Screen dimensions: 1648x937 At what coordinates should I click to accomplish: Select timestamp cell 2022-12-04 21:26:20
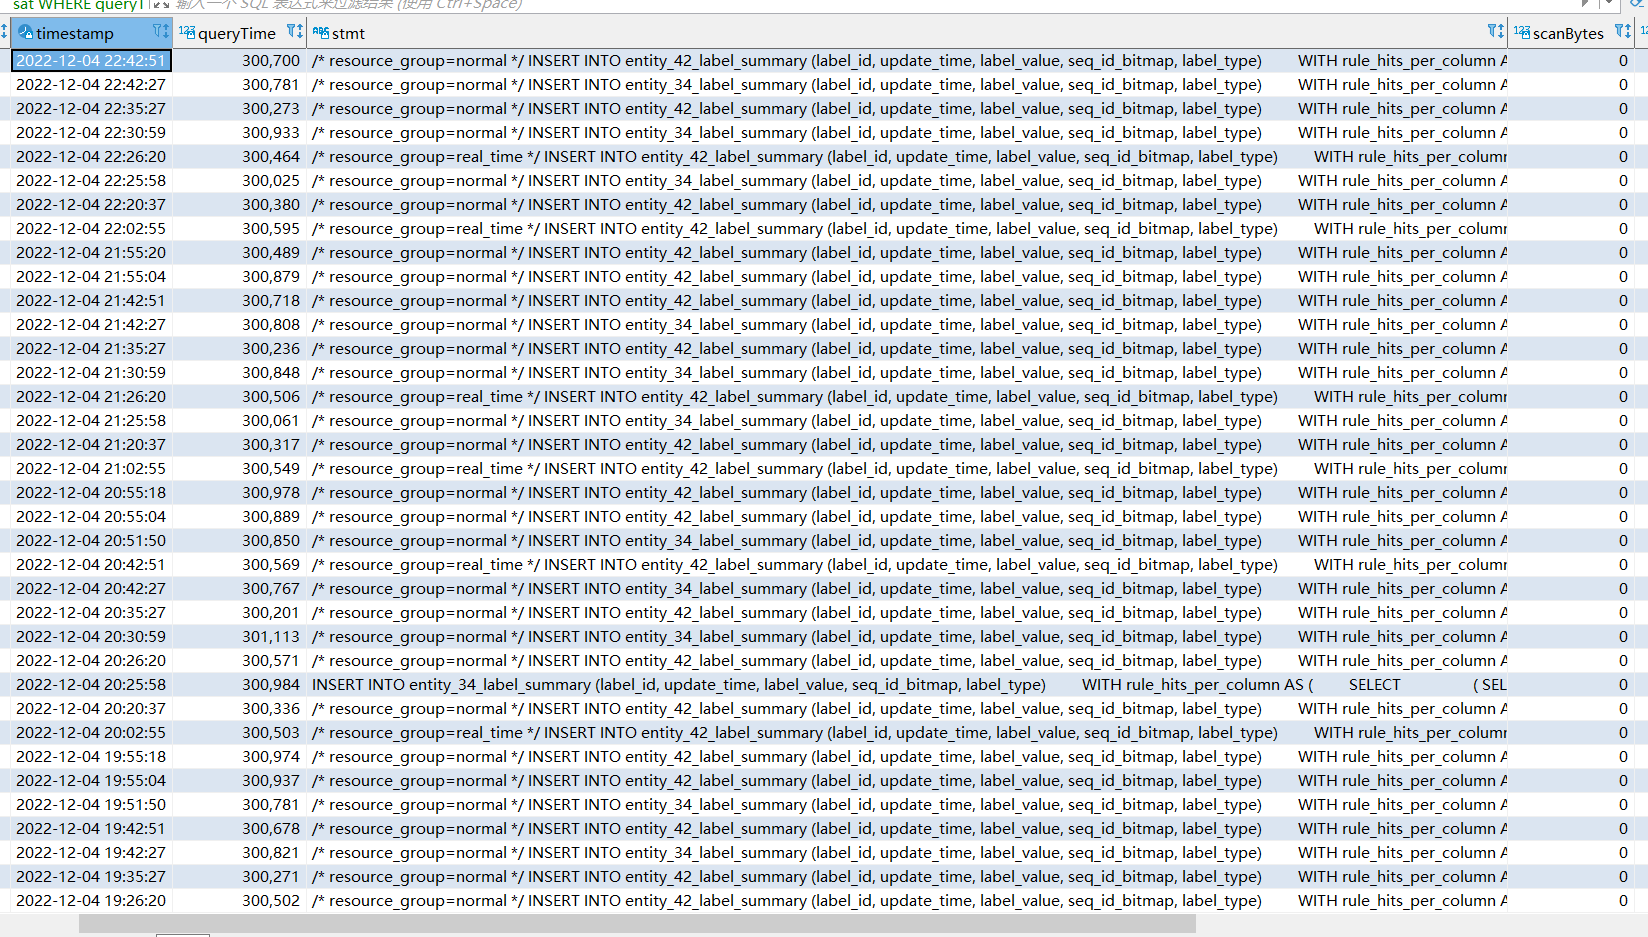(x=91, y=397)
